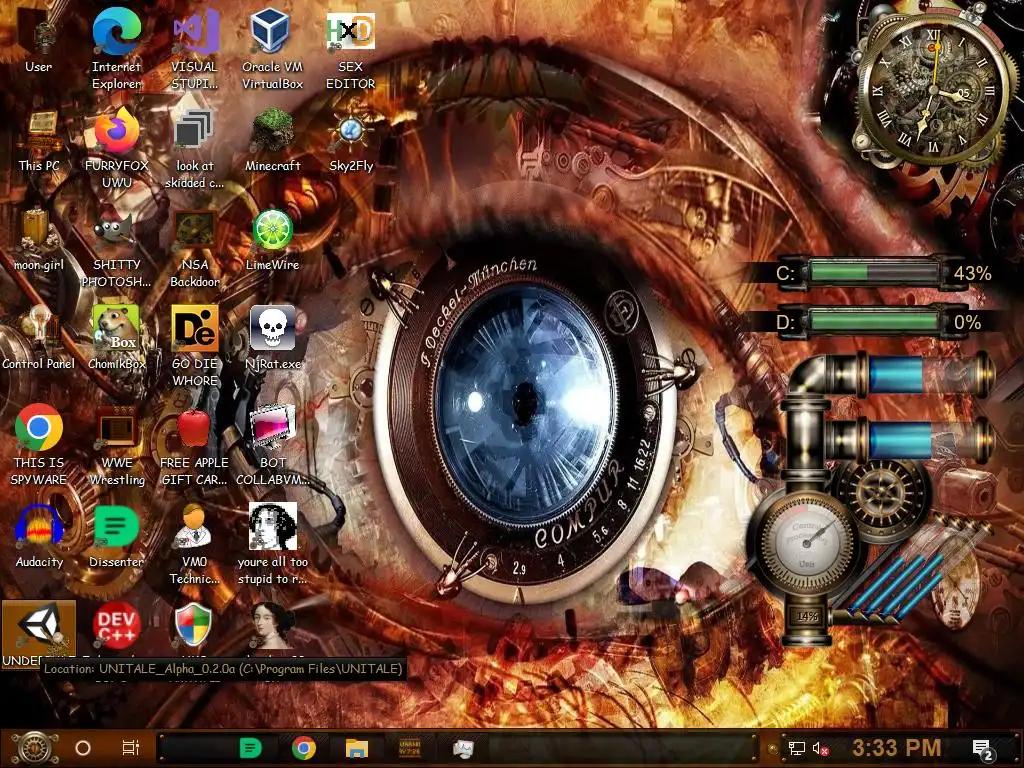The image size is (1024, 768).
Task: Select the Sky2Fly desktop icon
Action: pyautogui.click(x=351, y=140)
